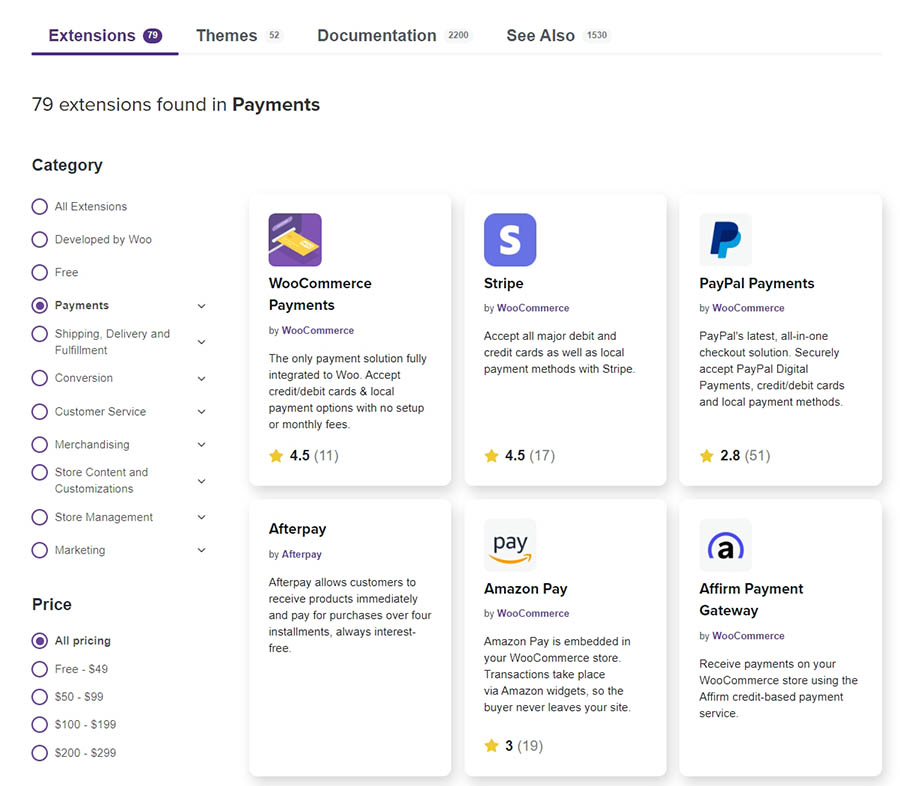The image size is (900, 786).
Task: Expand the Marketing category chevron
Action: [x=201, y=550]
